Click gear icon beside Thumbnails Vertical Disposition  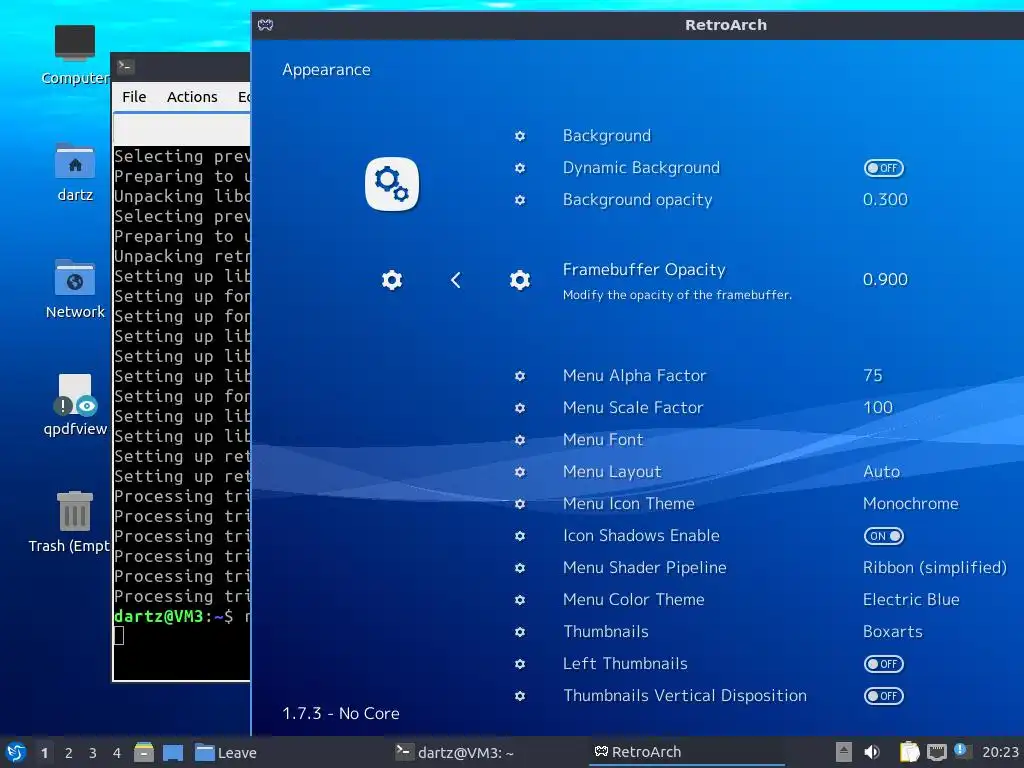tap(520, 696)
